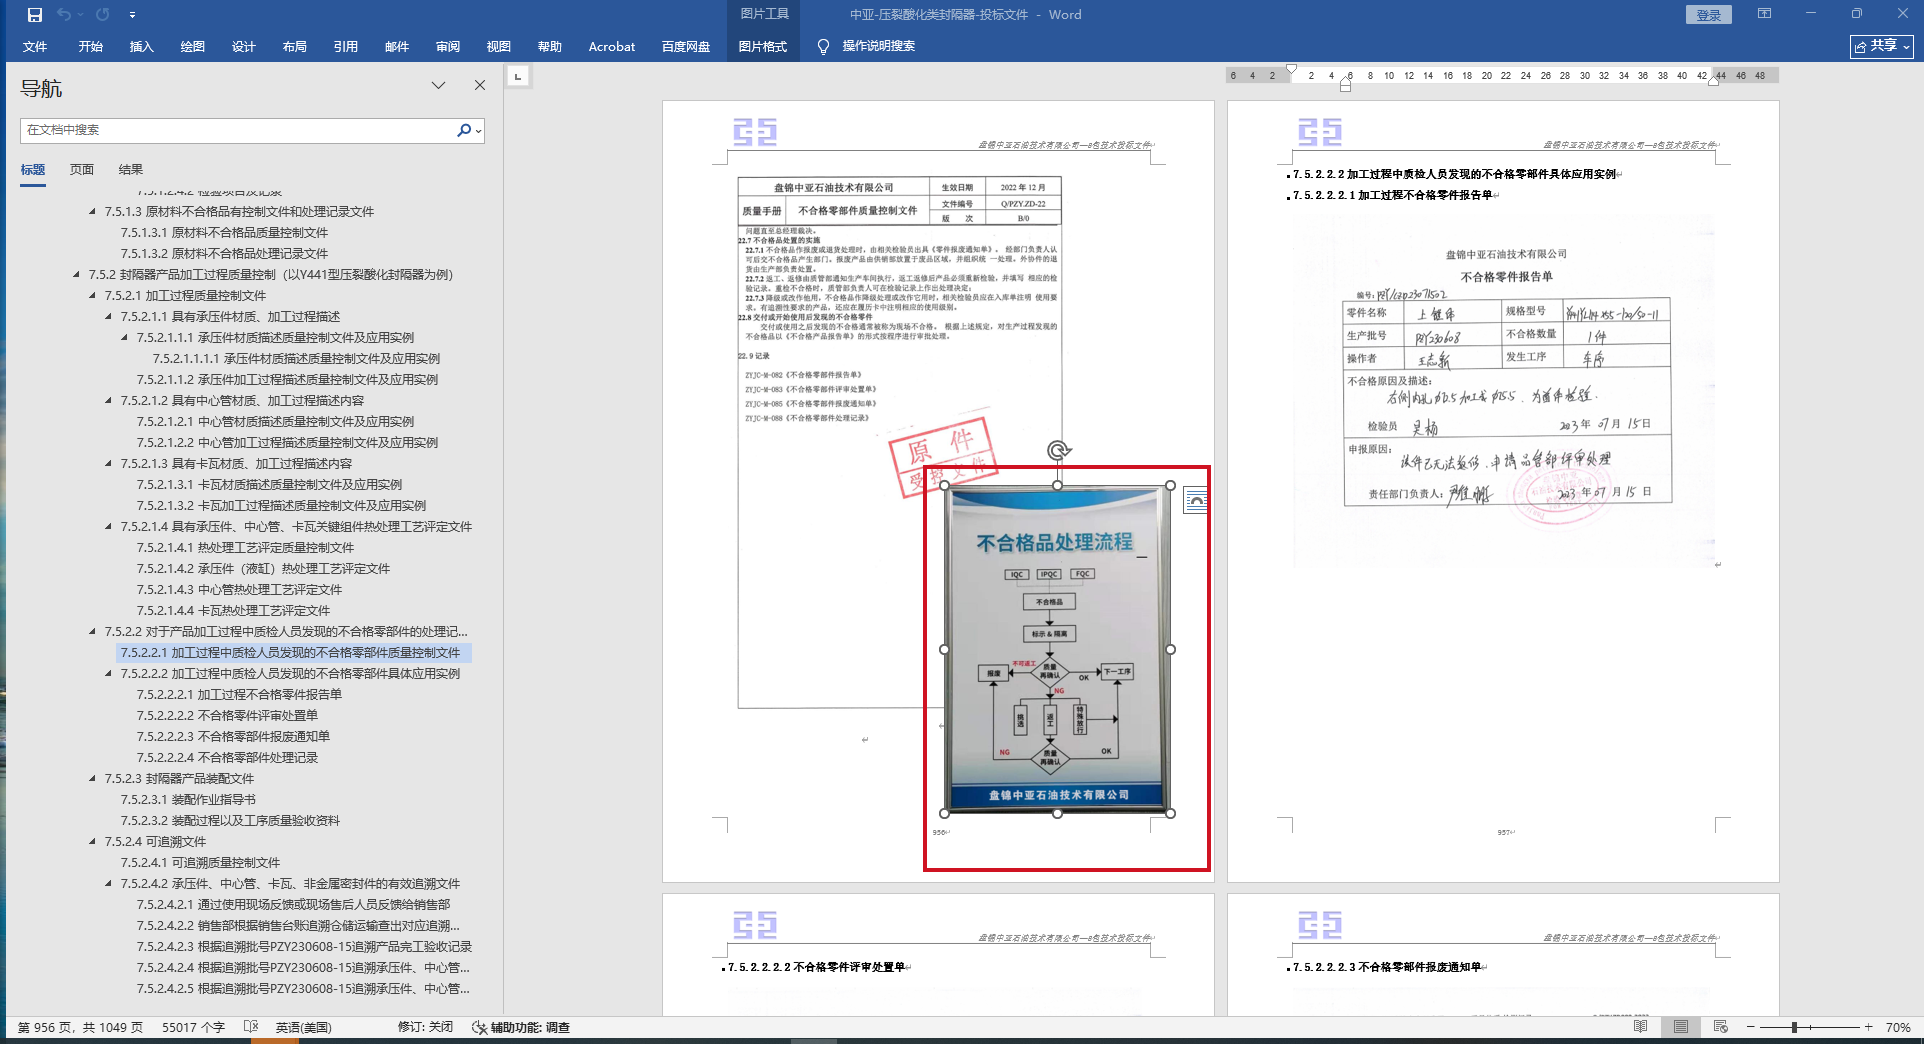This screenshot has width=1924, height=1044.
Task: Undo the last action
Action: 64,15
